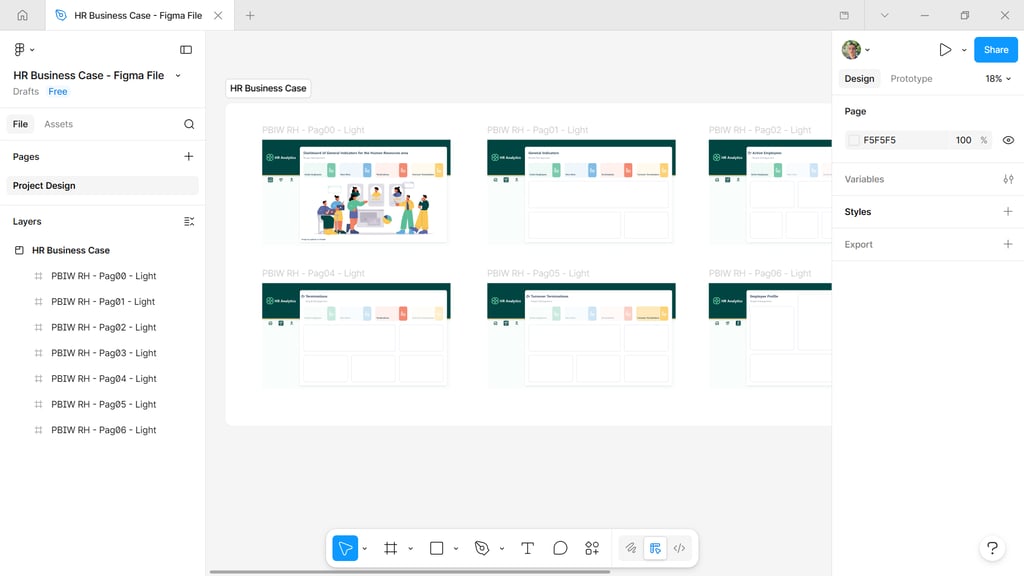1024x576 pixels.
Task: Select the Pen tool
Action: 480,548
